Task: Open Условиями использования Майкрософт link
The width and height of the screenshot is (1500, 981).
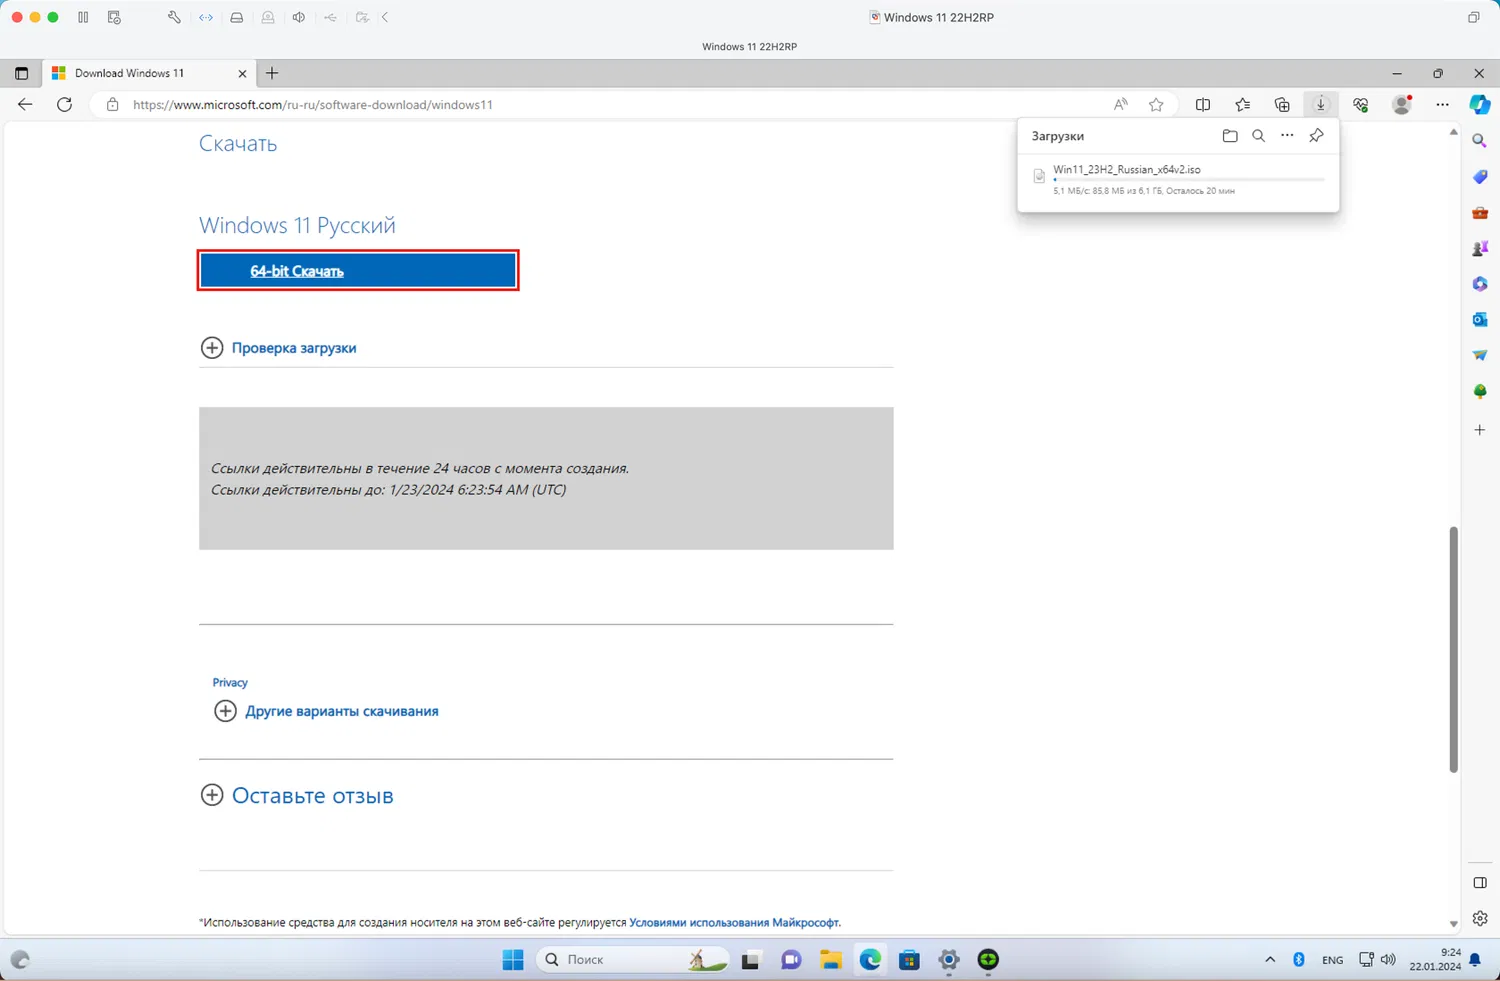Action: click(735, 923)
